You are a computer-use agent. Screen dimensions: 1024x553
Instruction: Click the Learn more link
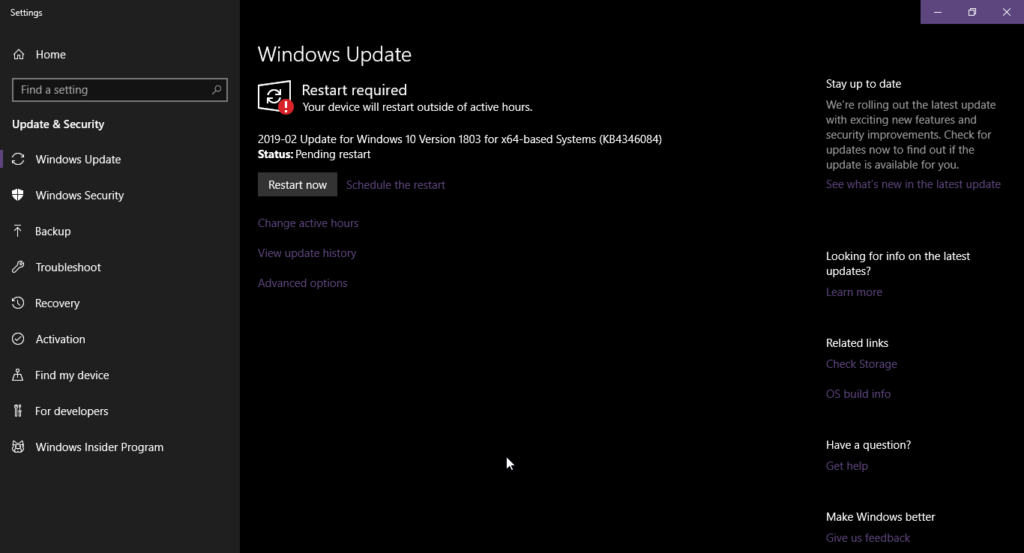click(854, 292)
